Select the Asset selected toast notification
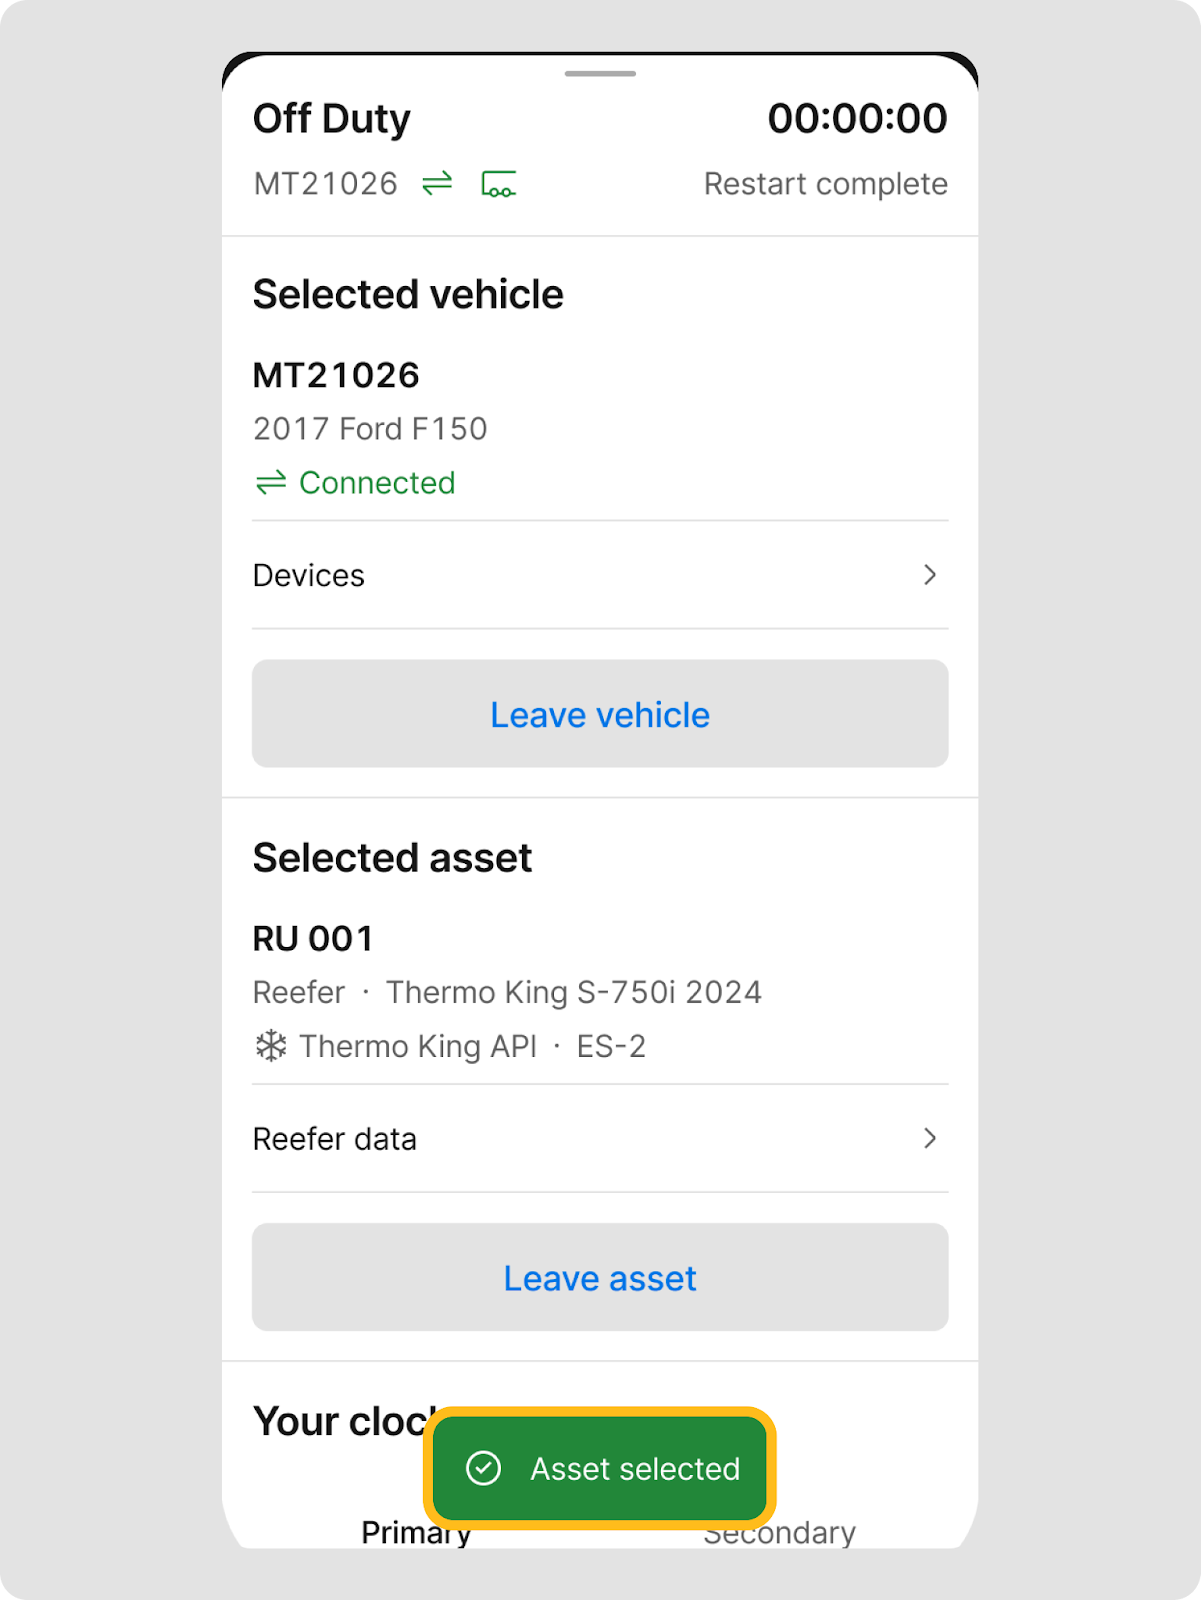This screenshot has height=1600, width=1201. point(634,1468)
